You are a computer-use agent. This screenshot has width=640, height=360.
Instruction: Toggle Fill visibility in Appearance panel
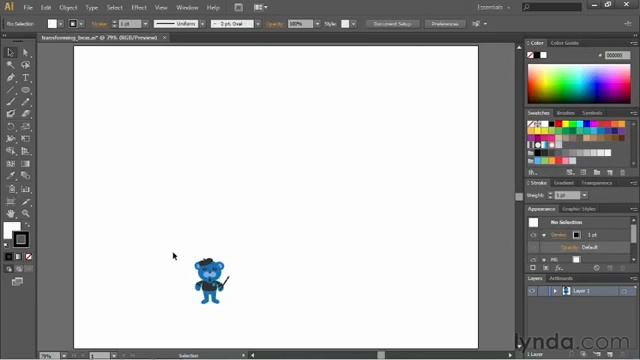(x=533, y=260)
